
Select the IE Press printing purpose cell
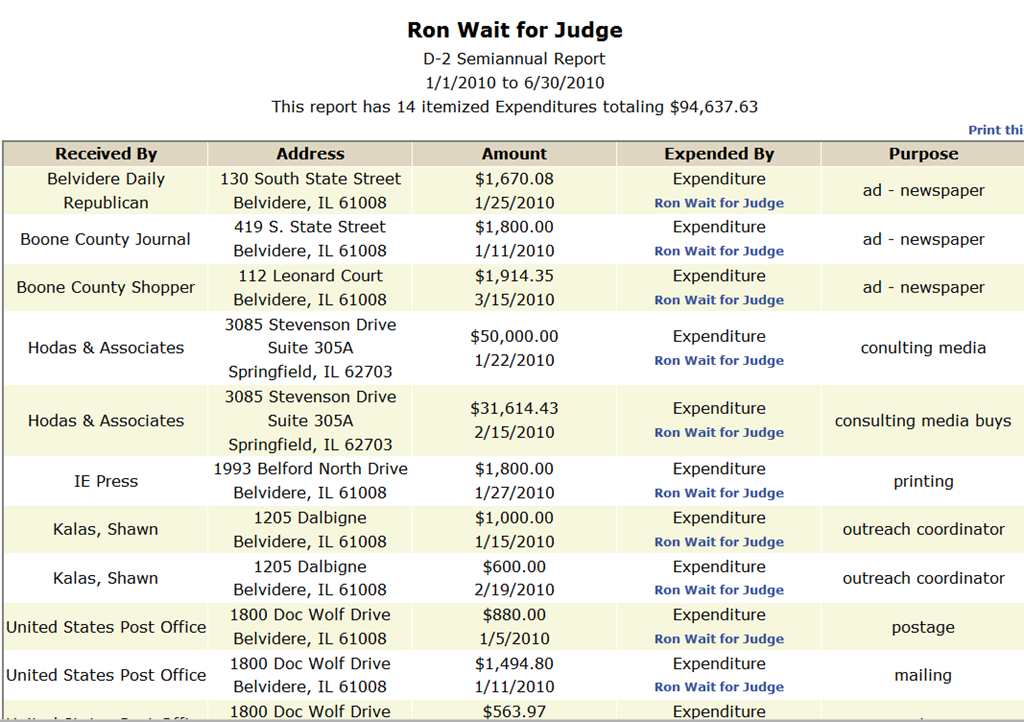[x=923, y=481]
